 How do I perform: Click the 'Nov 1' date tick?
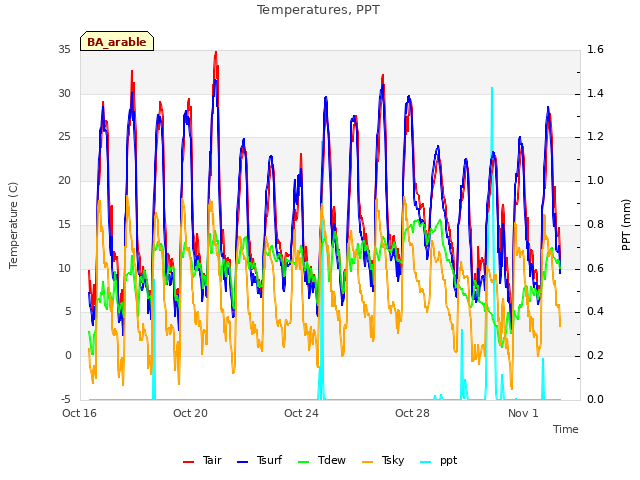point(524,413)
